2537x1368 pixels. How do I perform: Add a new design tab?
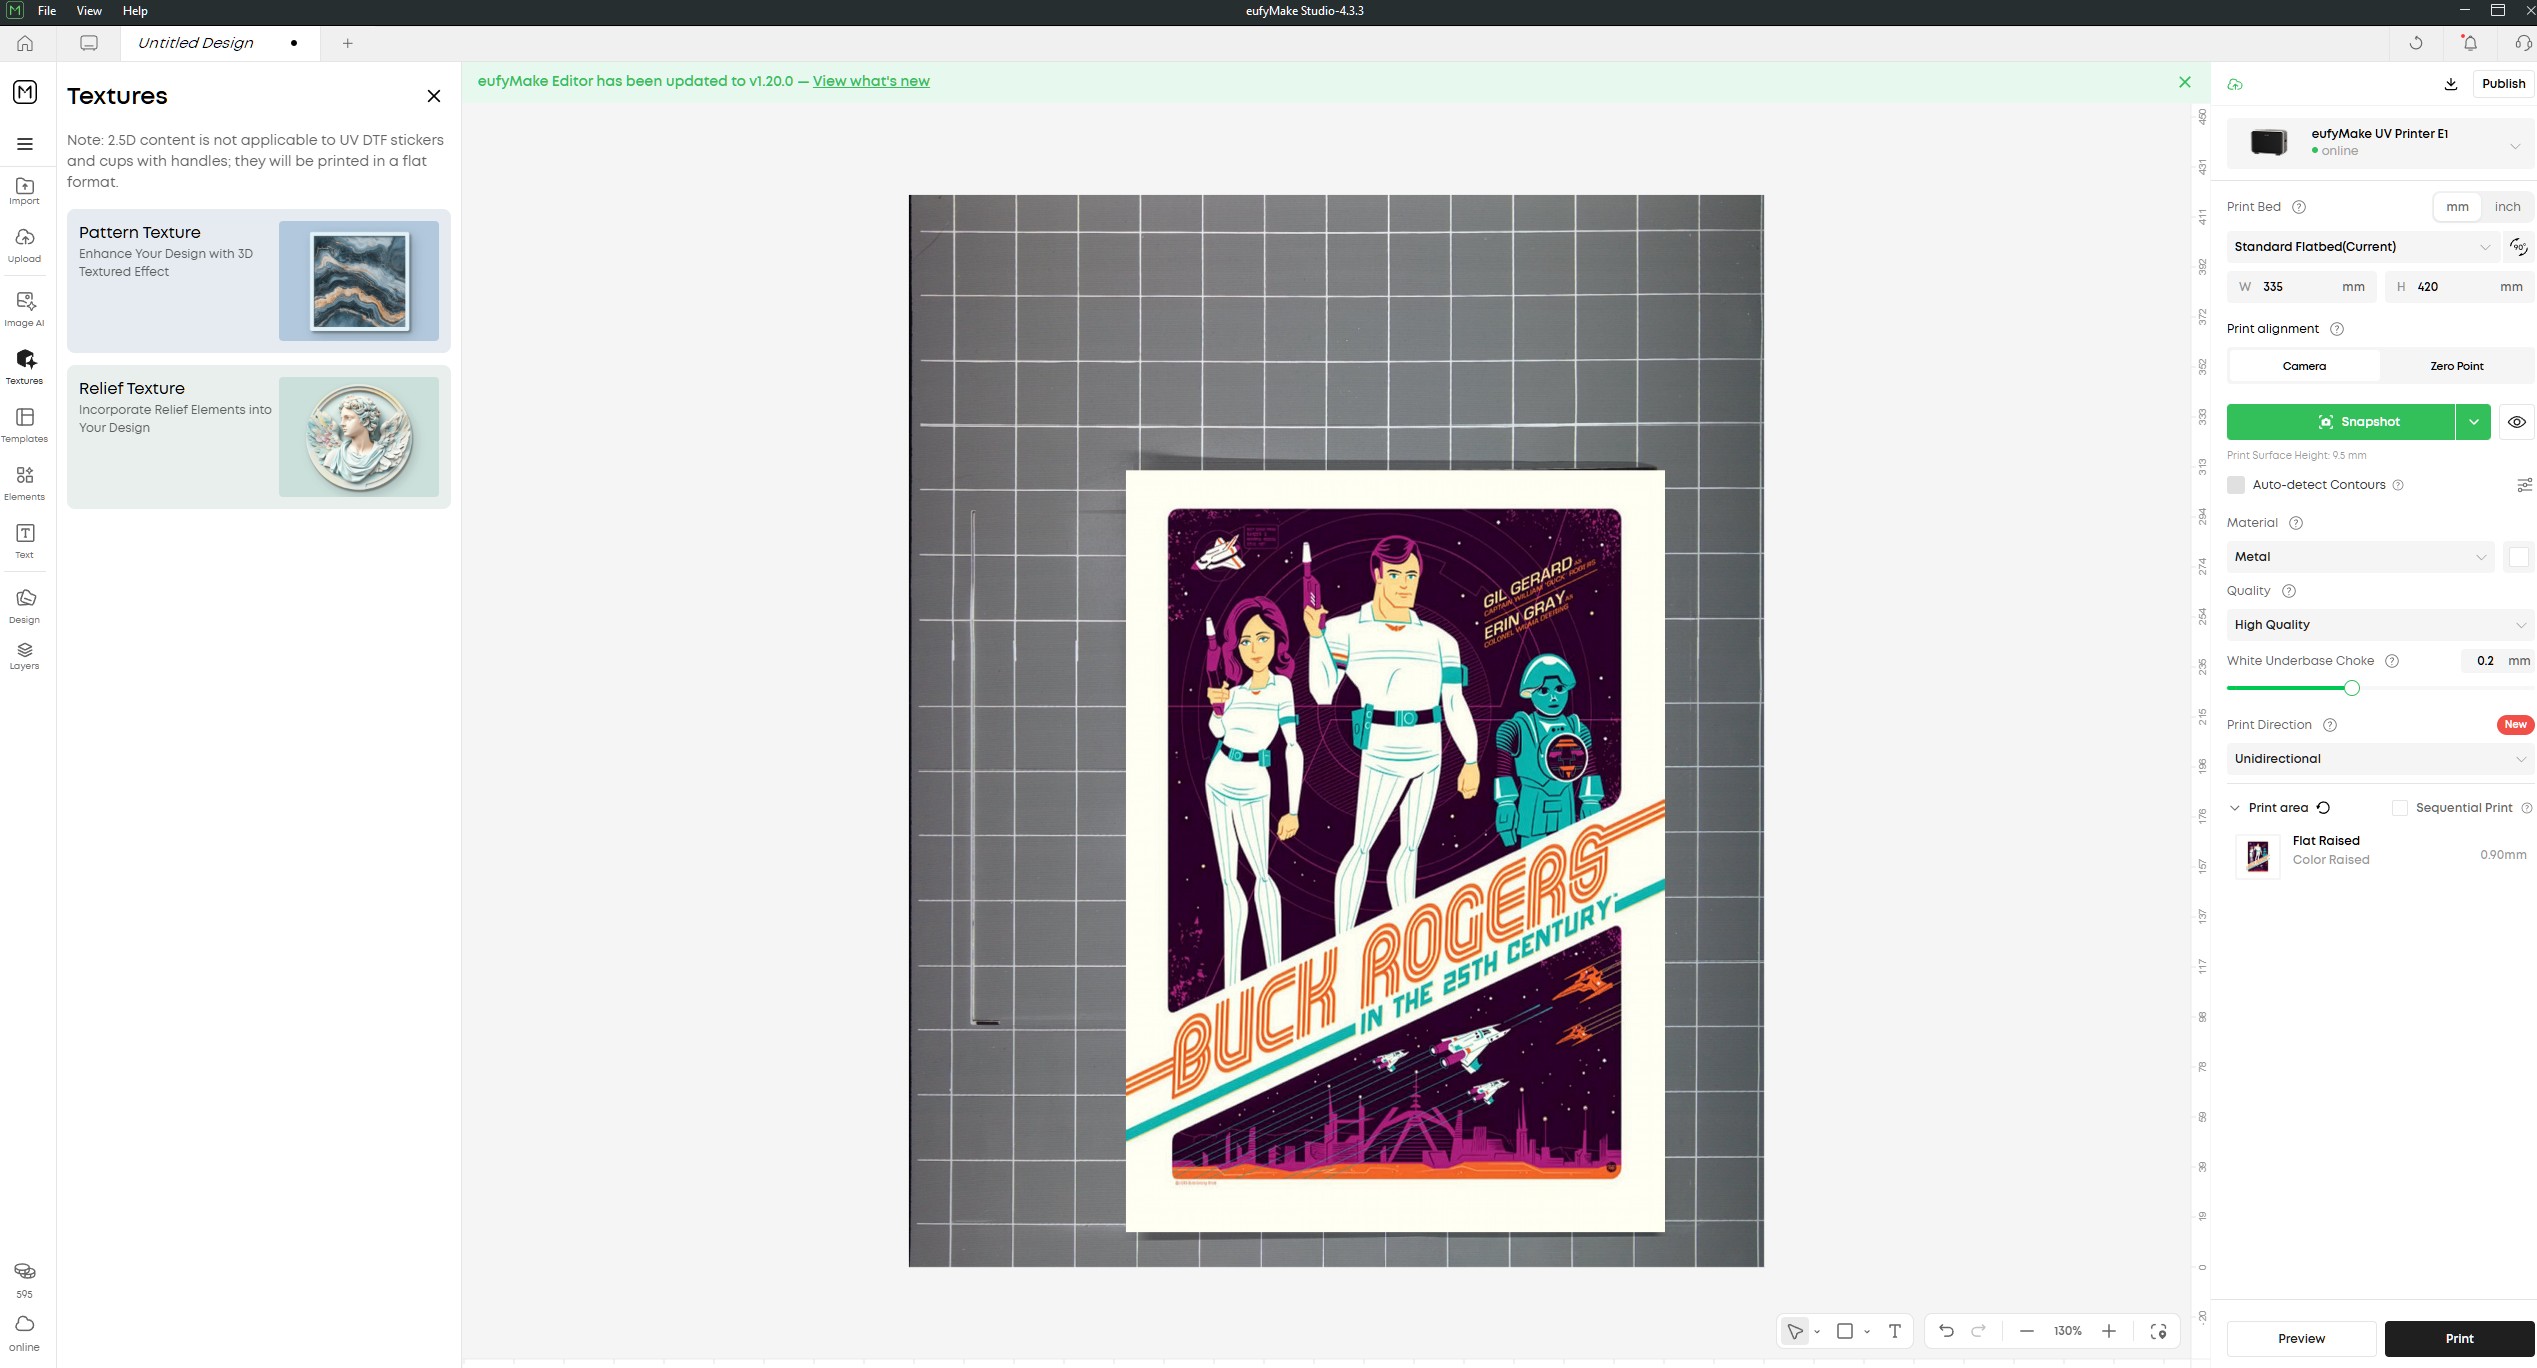click(x=347, y=43)
